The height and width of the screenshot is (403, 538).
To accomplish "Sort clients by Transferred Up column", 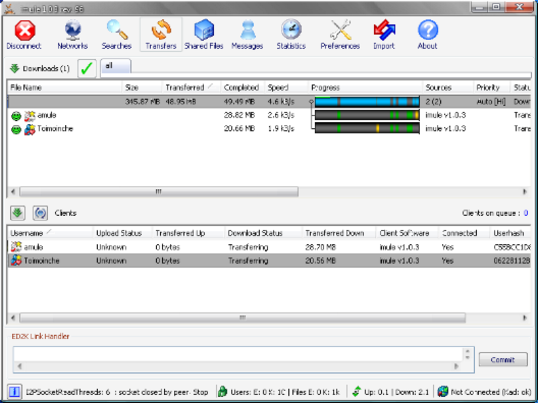I will [x=188, y=233].
